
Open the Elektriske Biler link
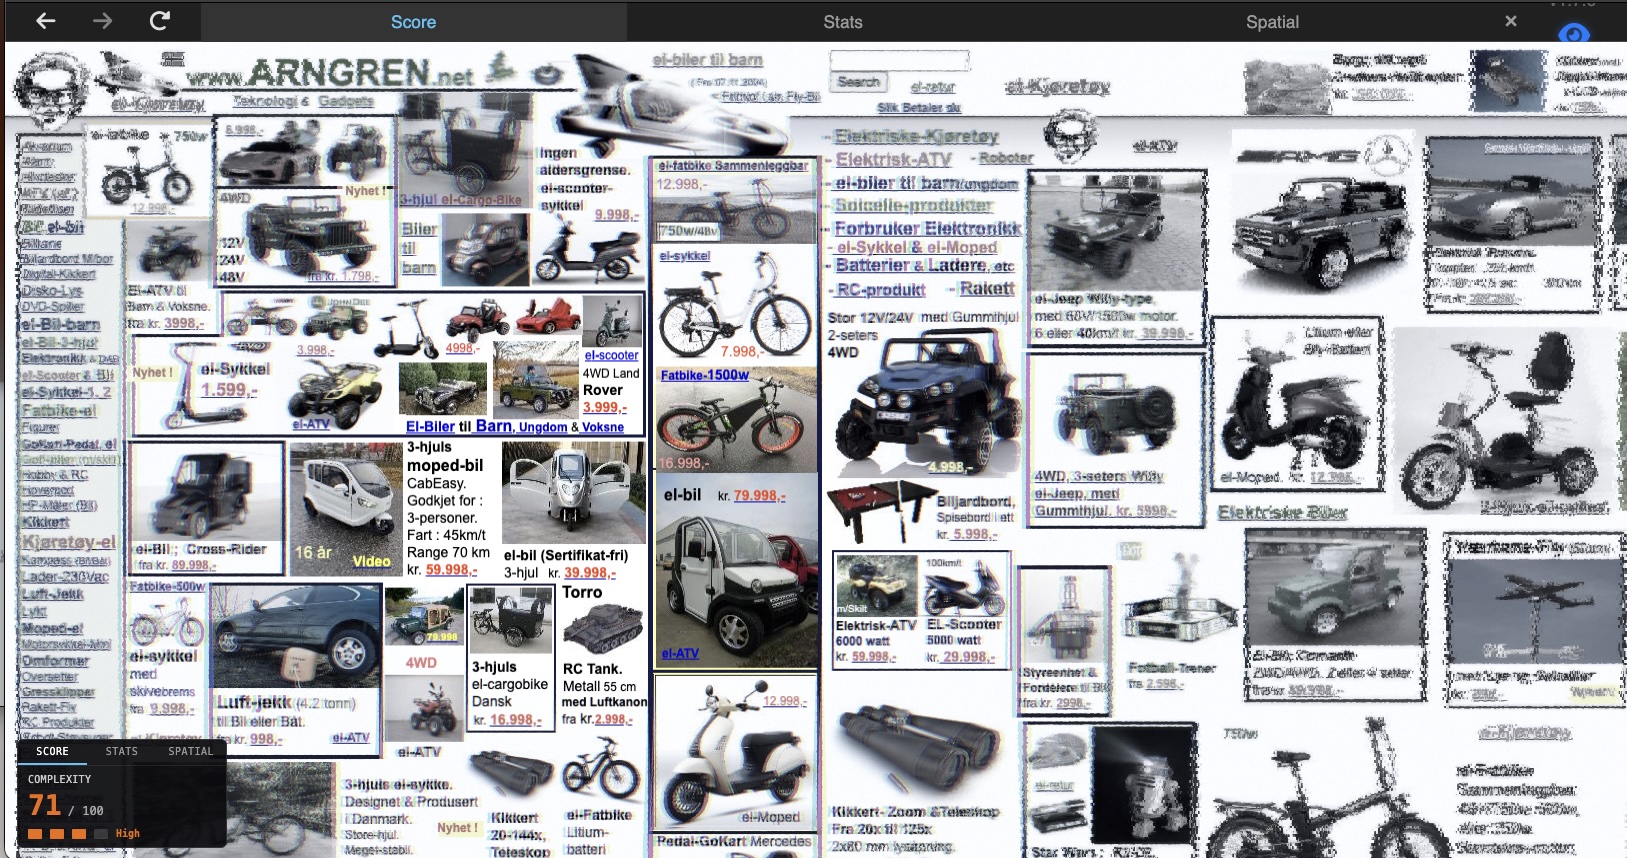point(1282,513)
